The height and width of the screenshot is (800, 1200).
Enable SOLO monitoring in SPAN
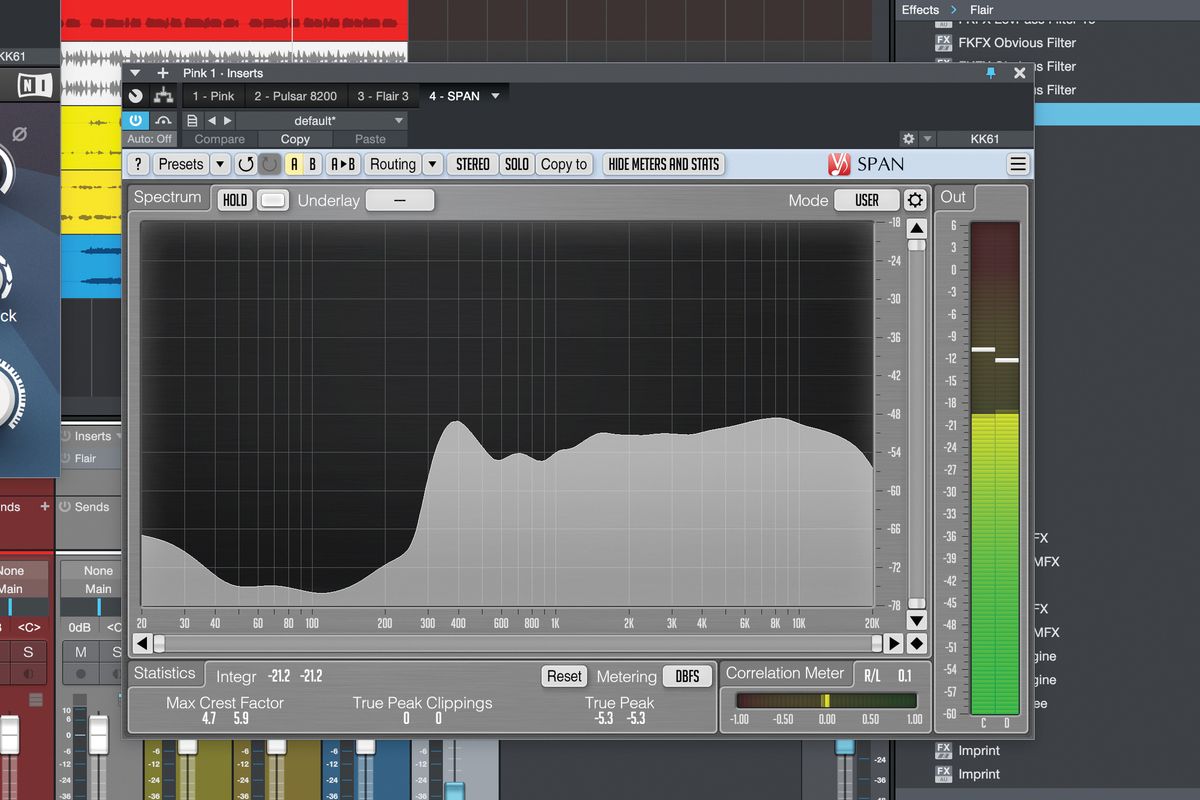click(x=517, y=163)
